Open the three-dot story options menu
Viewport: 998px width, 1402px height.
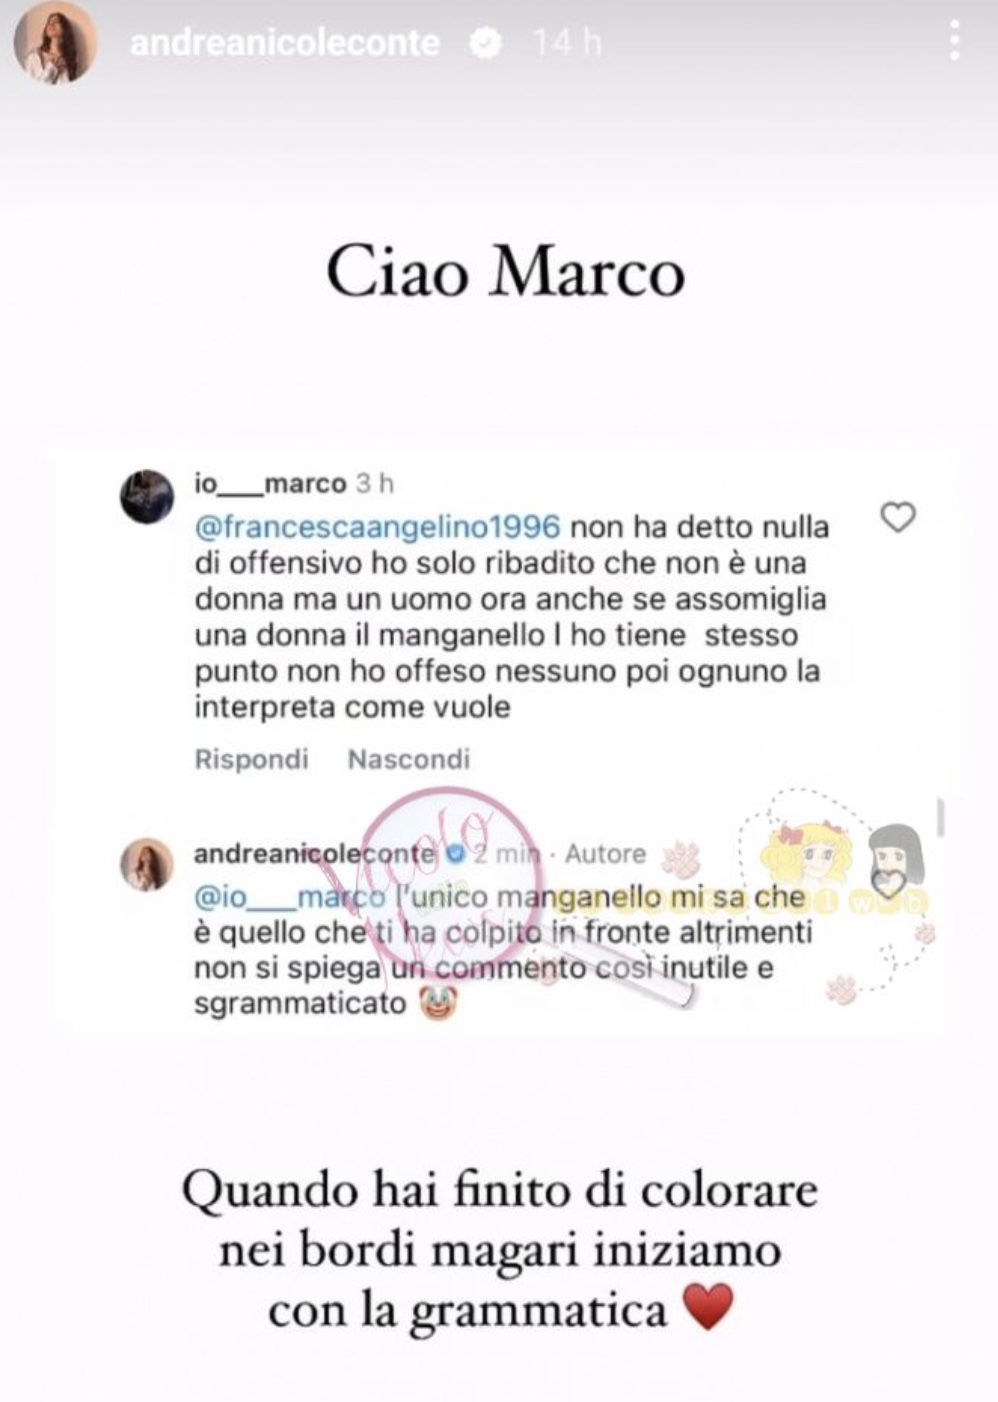click(955, 42)
